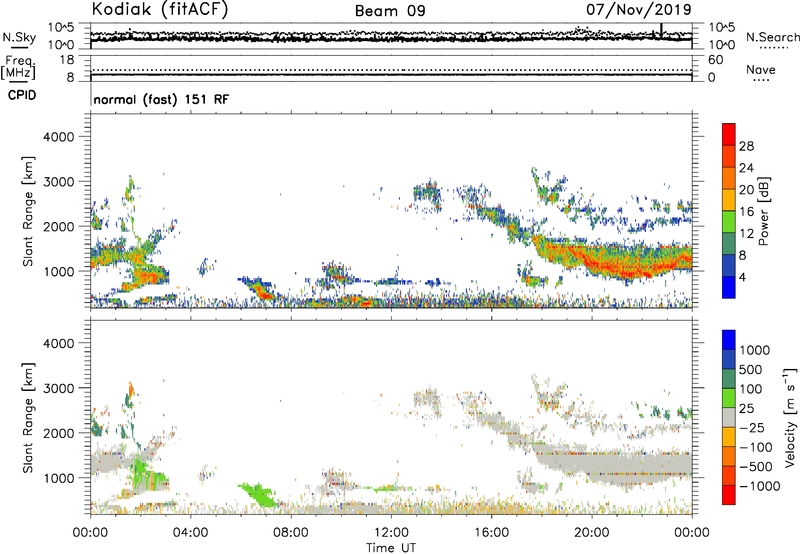Select the Time UT axis label

[x=391, y=548]
